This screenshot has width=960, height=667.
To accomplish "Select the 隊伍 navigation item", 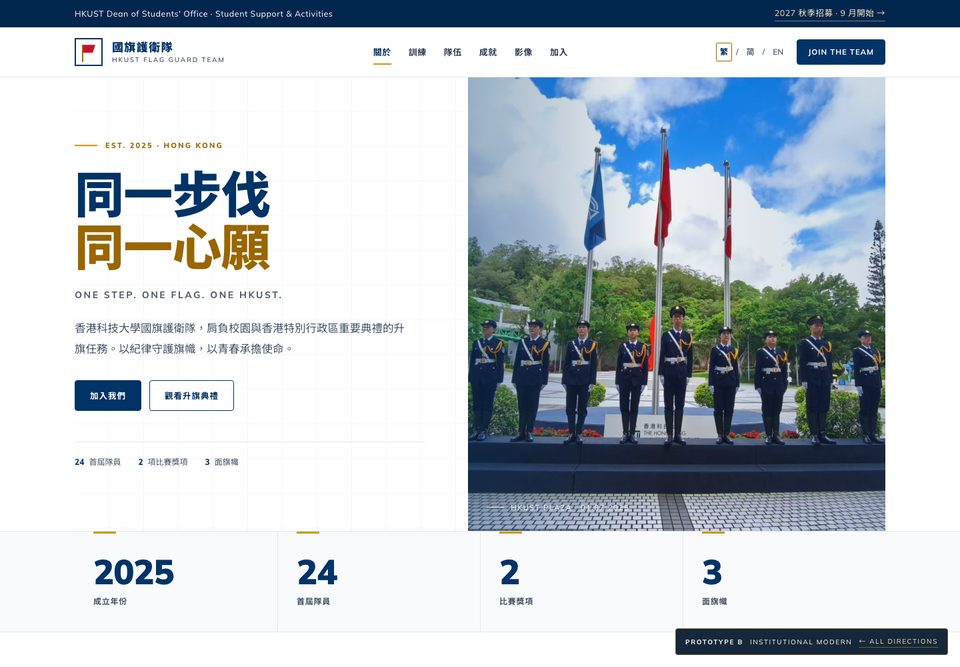I will click(452, 52).
